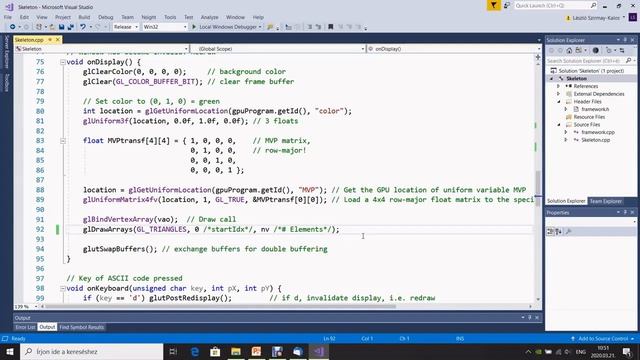This screenshot has height=360, width=640.
Task: Click Add to Source Control
Action: click(603, 338)
